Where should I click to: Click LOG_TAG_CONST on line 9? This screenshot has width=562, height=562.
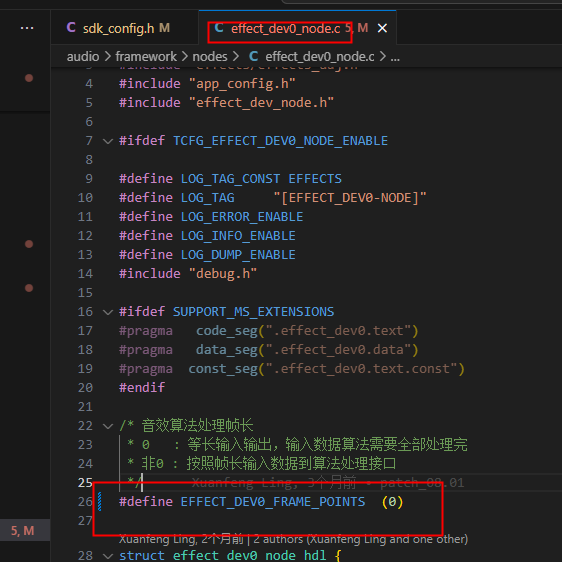coord(230,179)
